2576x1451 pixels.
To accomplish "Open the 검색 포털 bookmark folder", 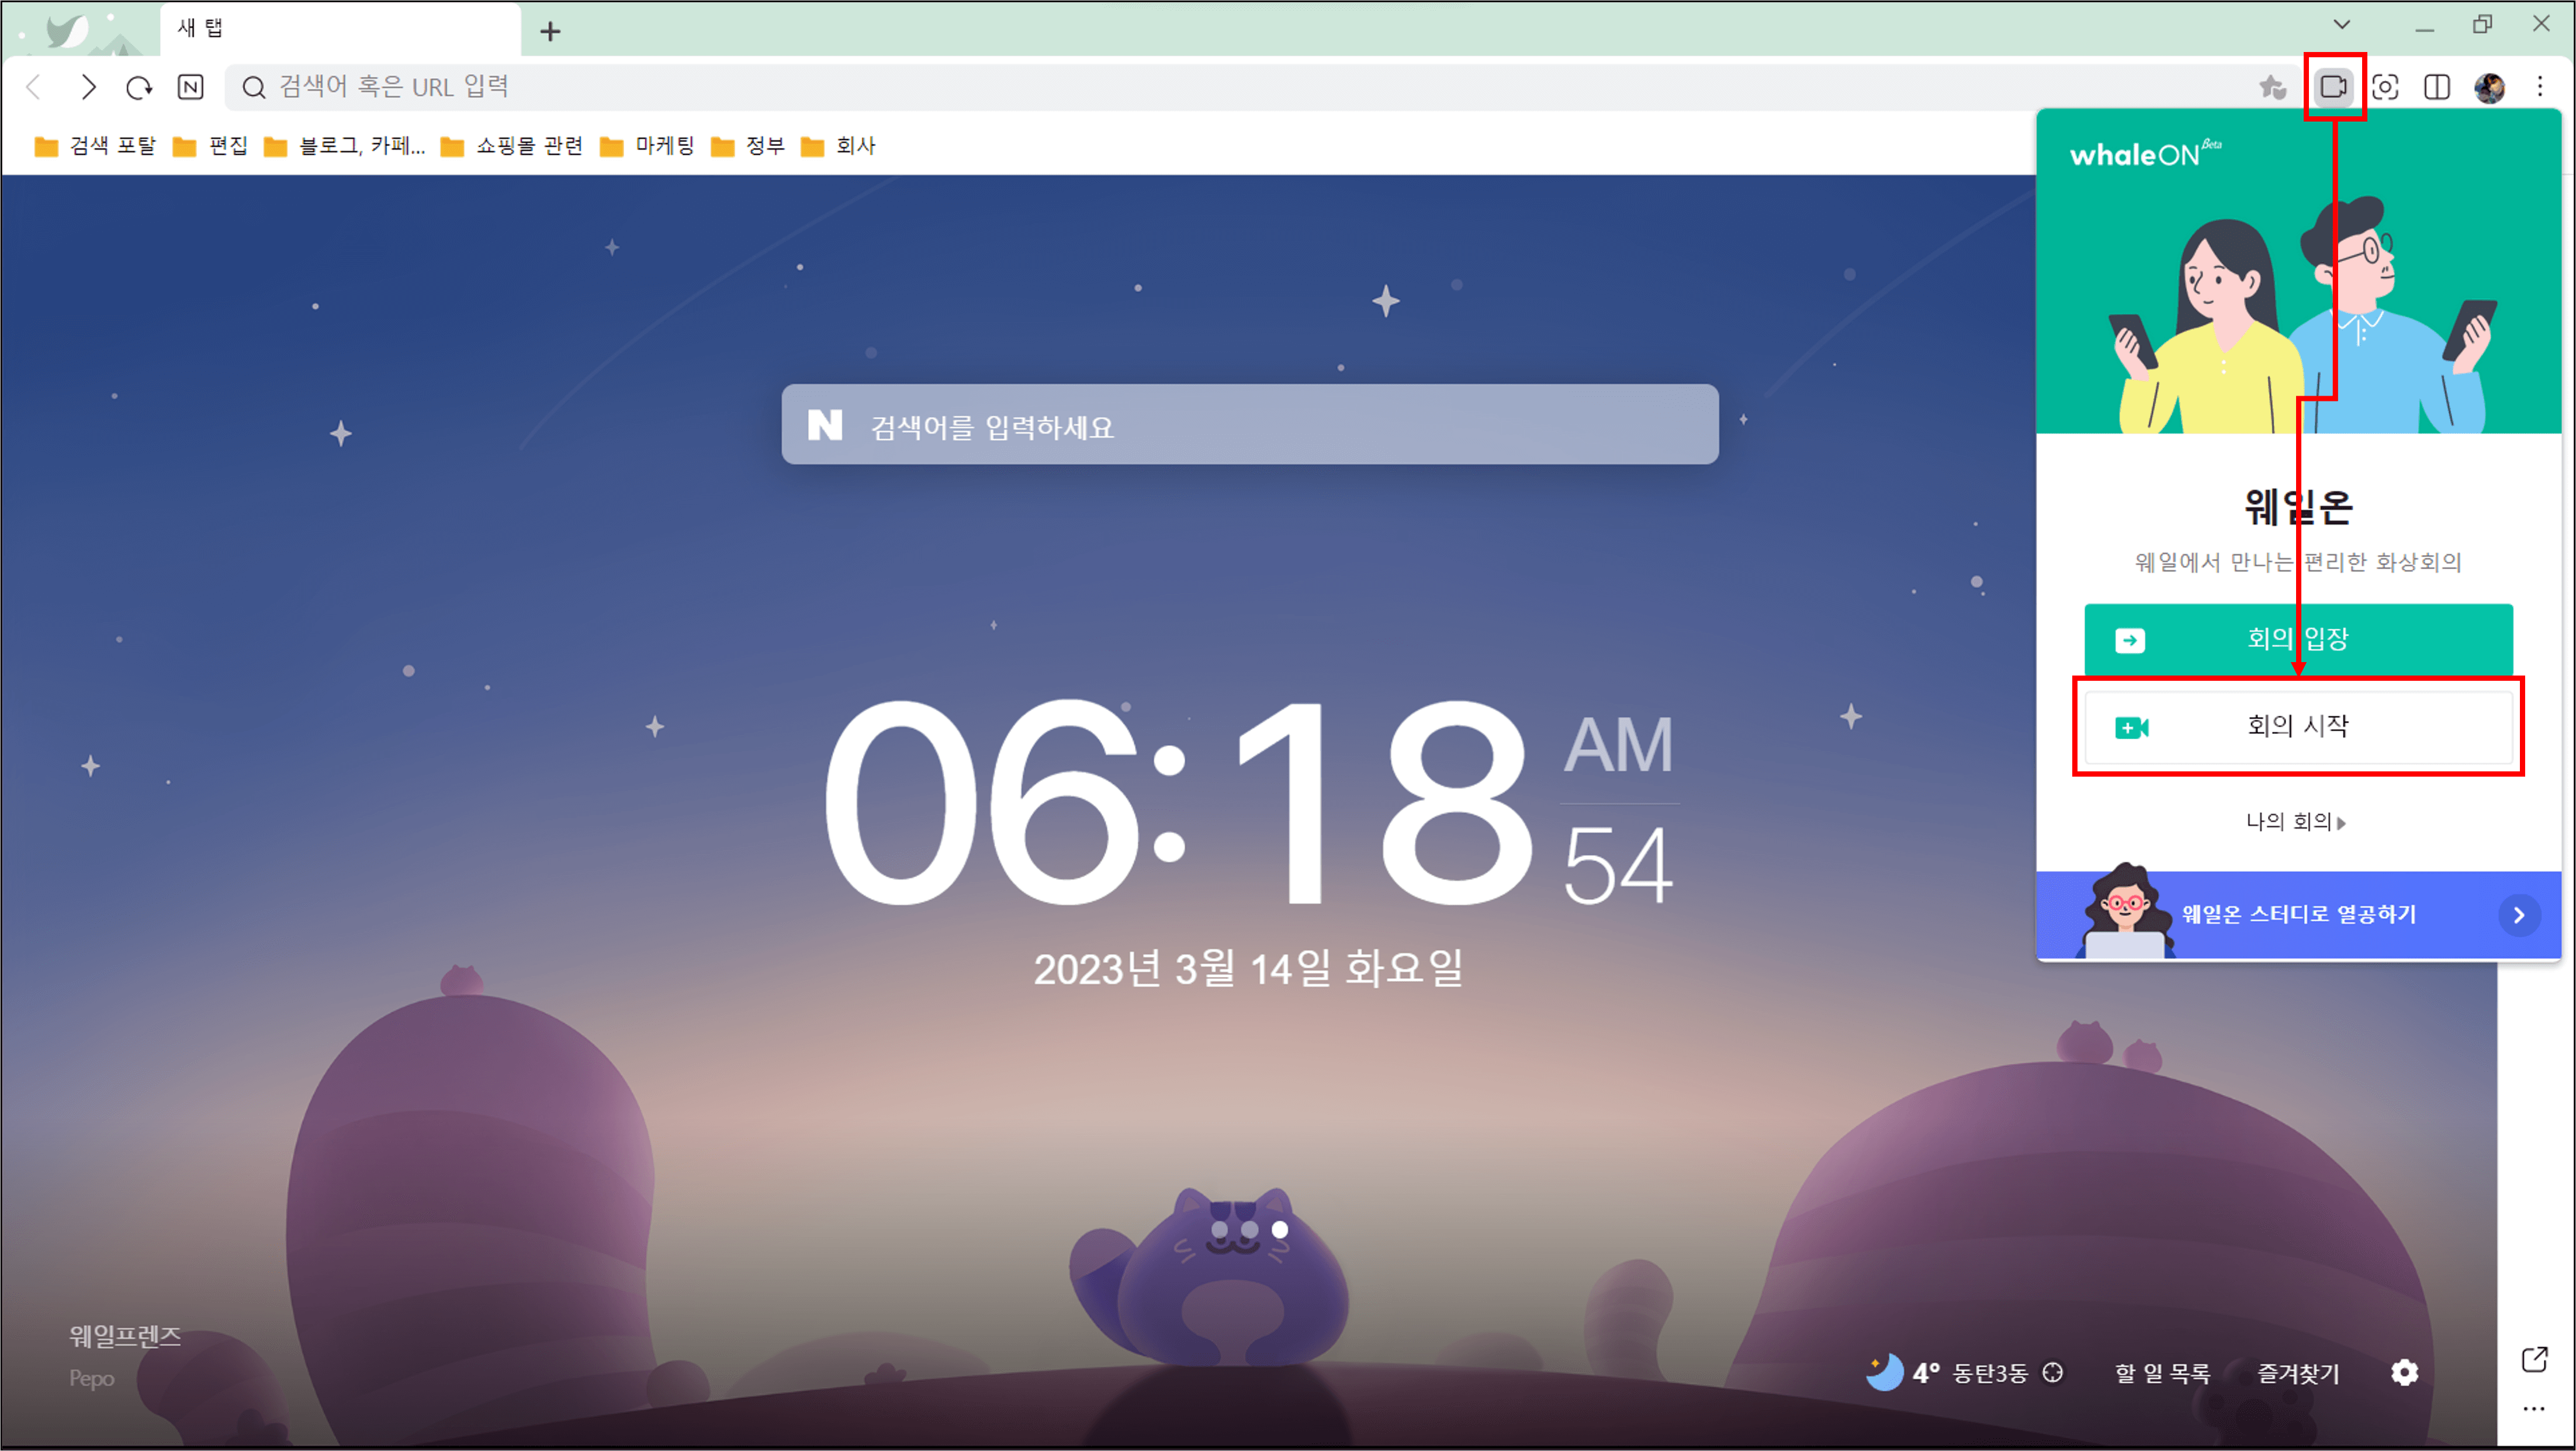I will tap(96, 146).
